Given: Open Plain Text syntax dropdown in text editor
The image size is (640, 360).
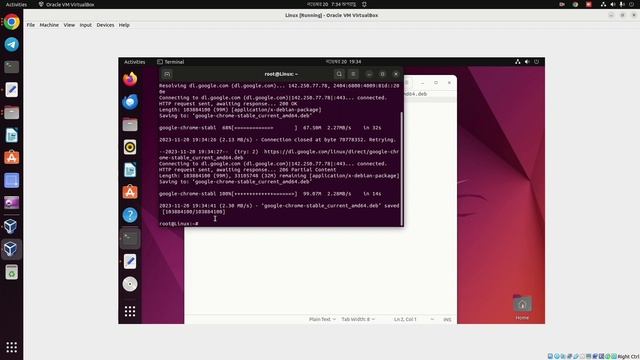Looking at the screenshot, I should coord(322,319).
